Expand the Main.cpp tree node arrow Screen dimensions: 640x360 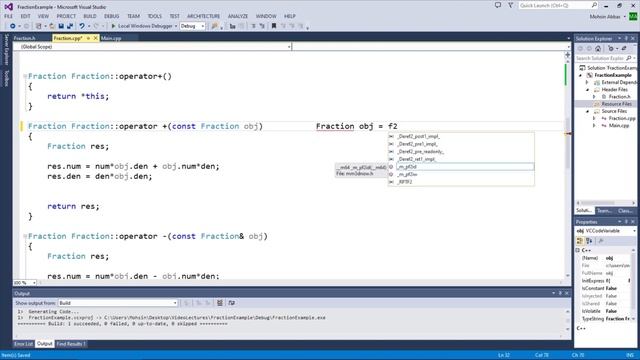click(x=594, y=126)
